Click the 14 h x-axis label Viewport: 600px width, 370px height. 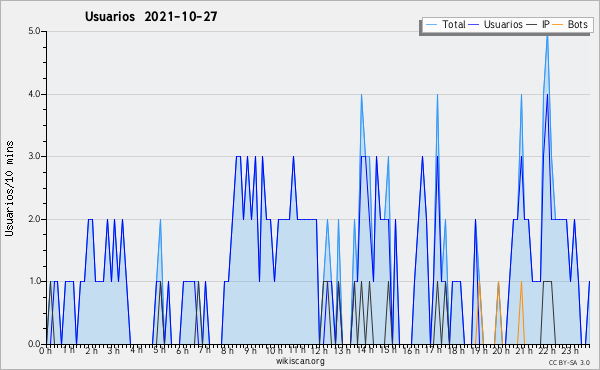364,350
